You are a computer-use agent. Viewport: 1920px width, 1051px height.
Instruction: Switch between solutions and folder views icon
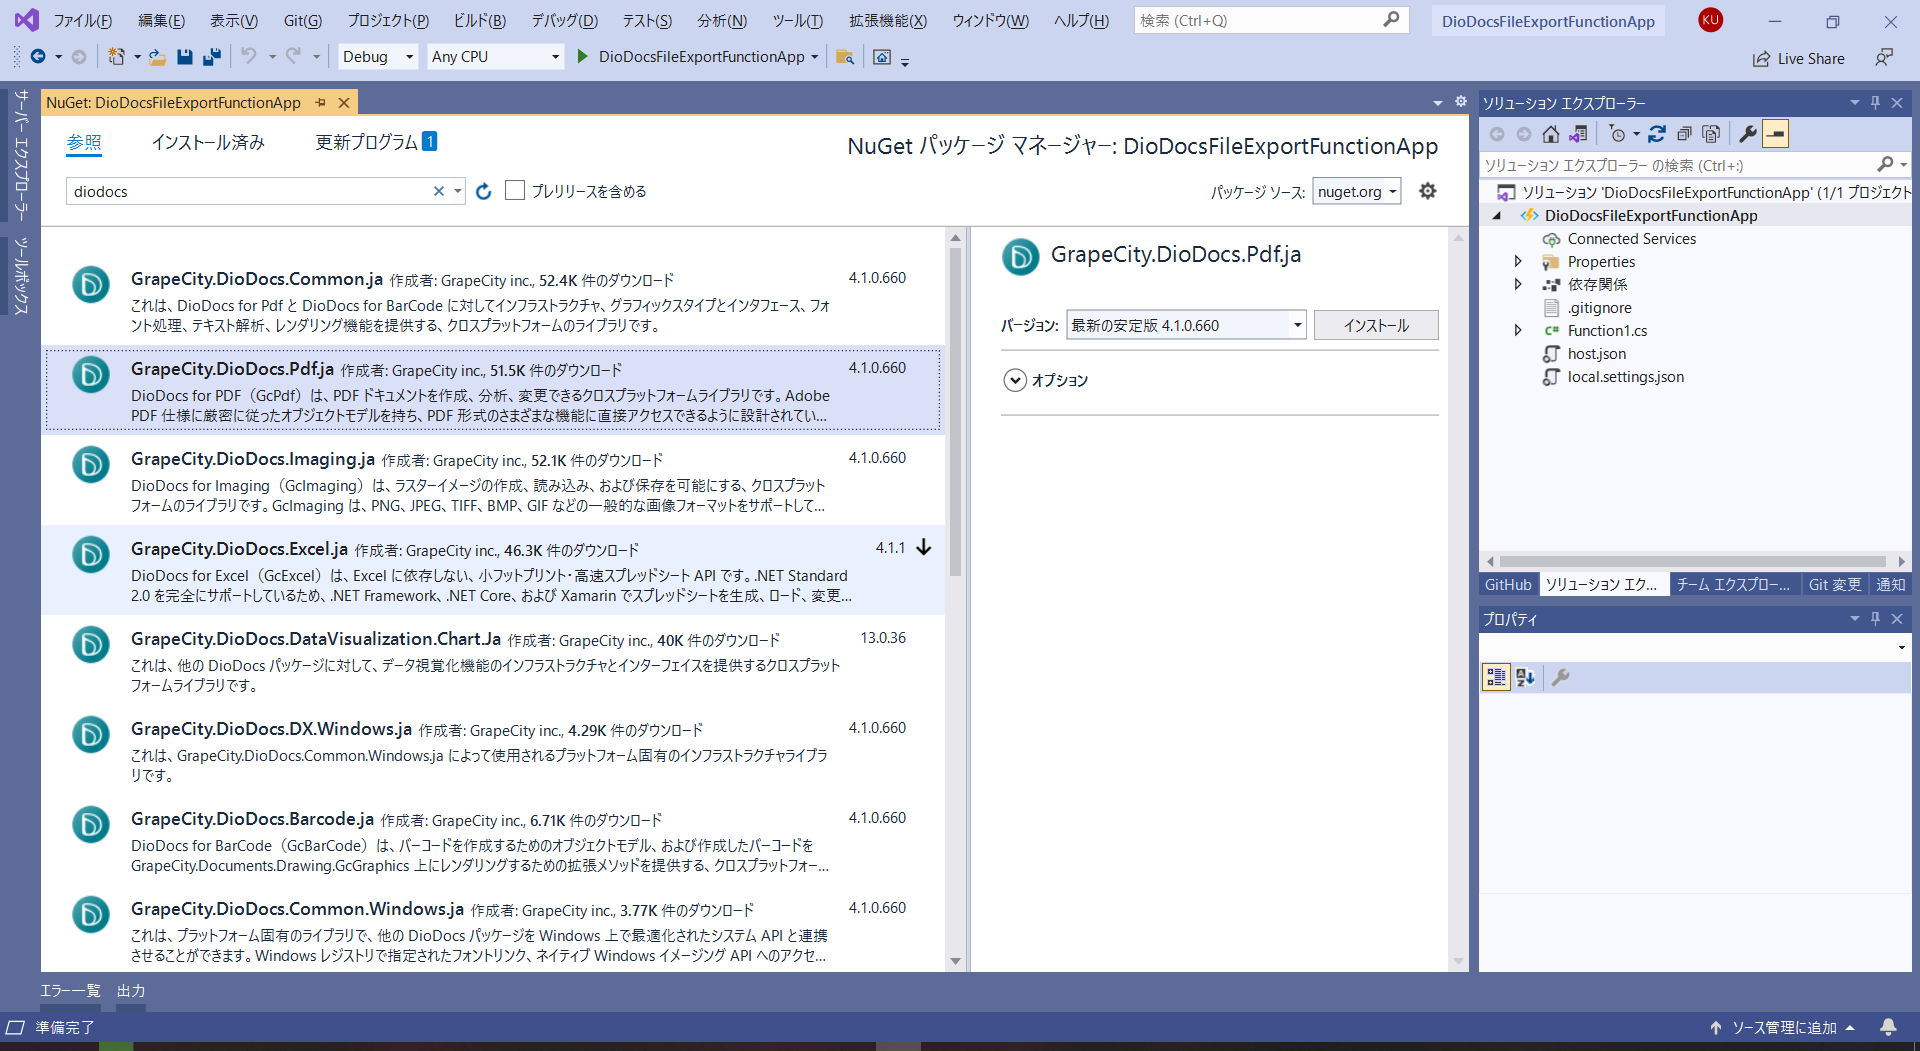pyautogui.click(x=1578, y=134)
